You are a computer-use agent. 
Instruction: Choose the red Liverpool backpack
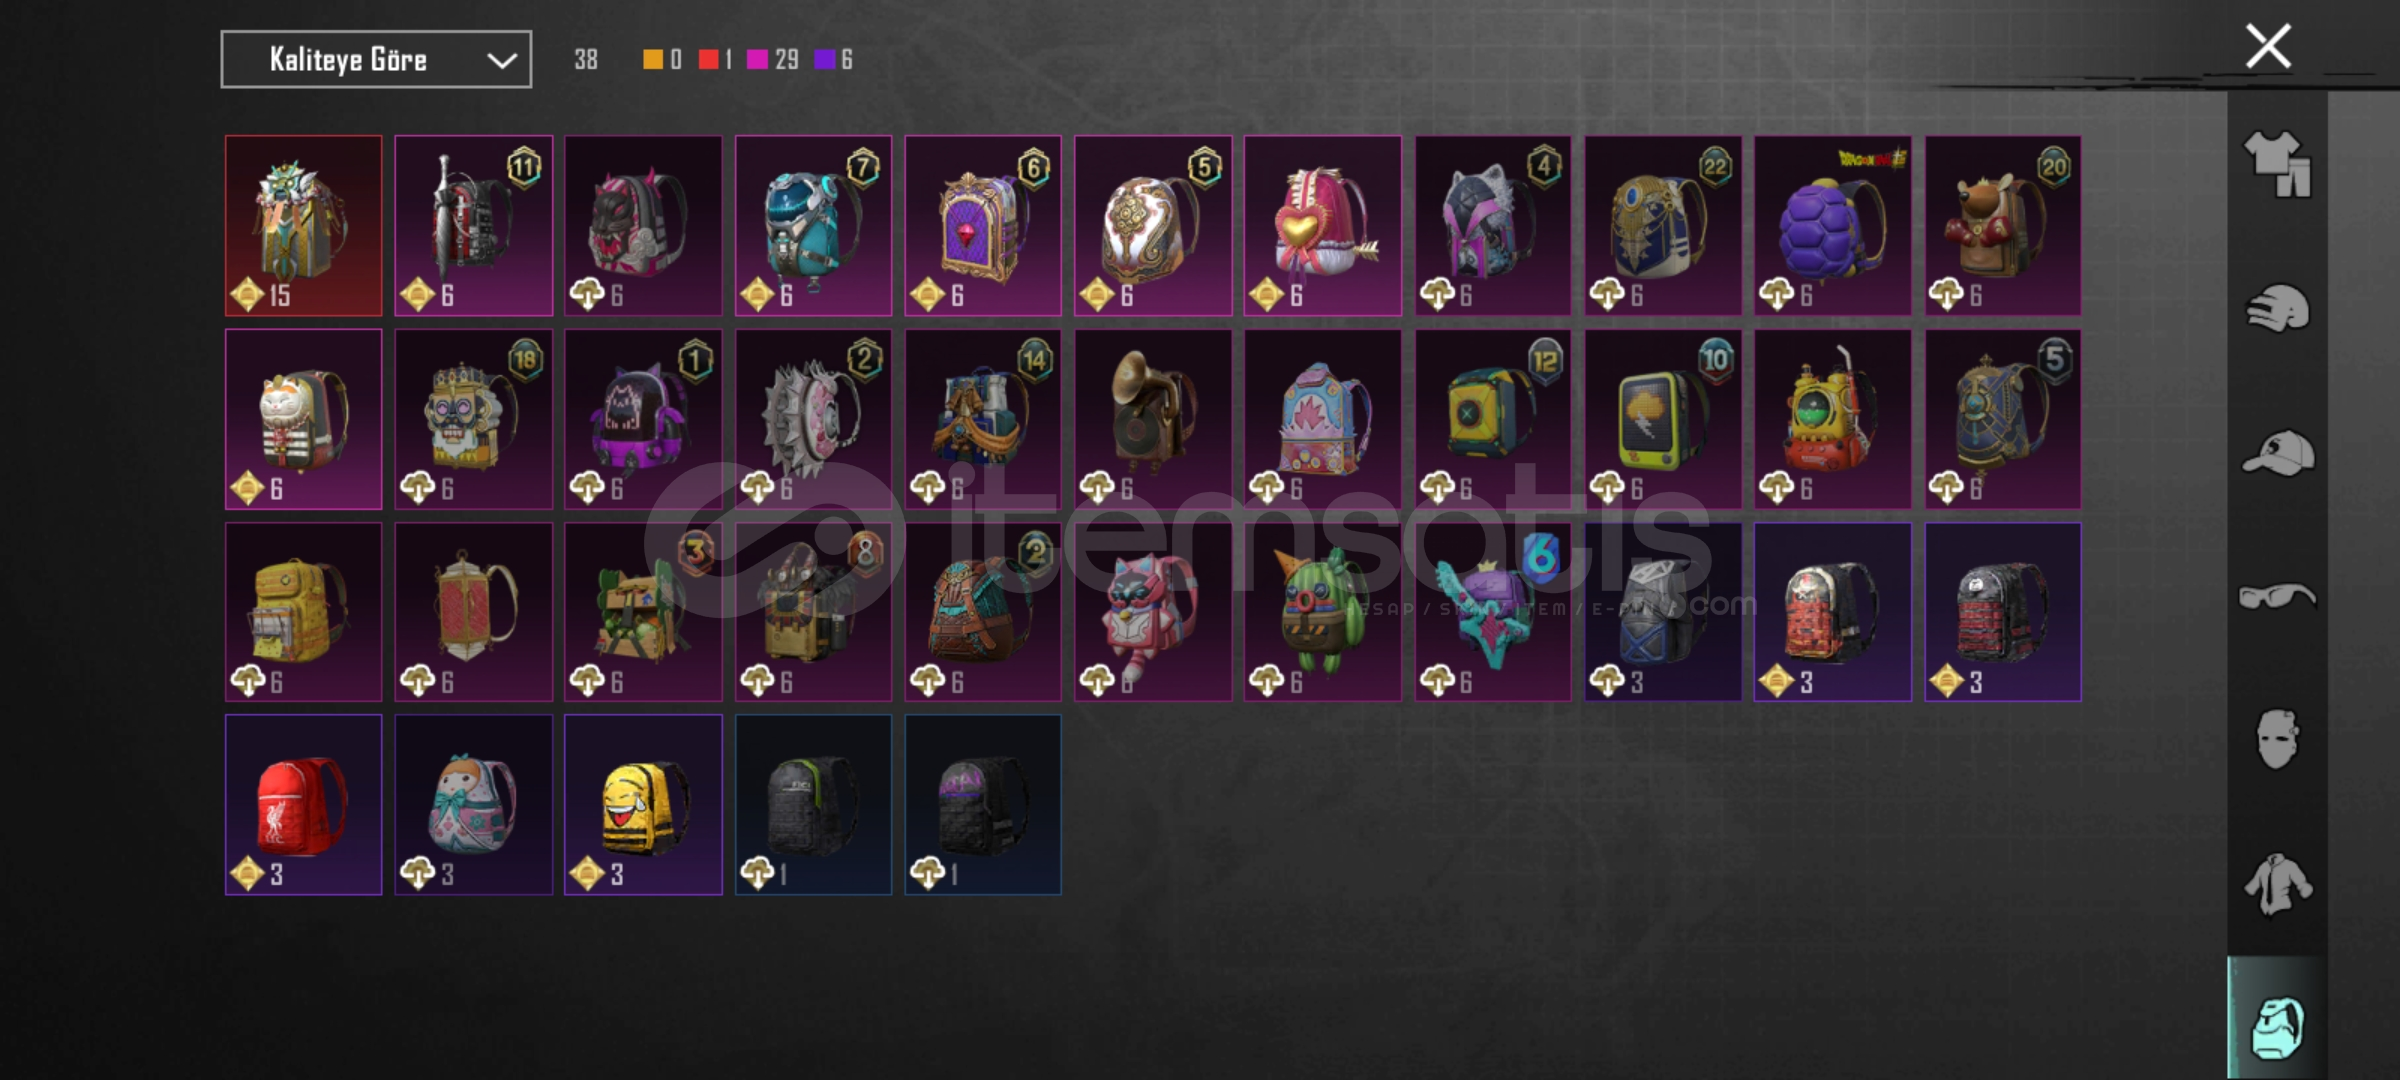304,804
